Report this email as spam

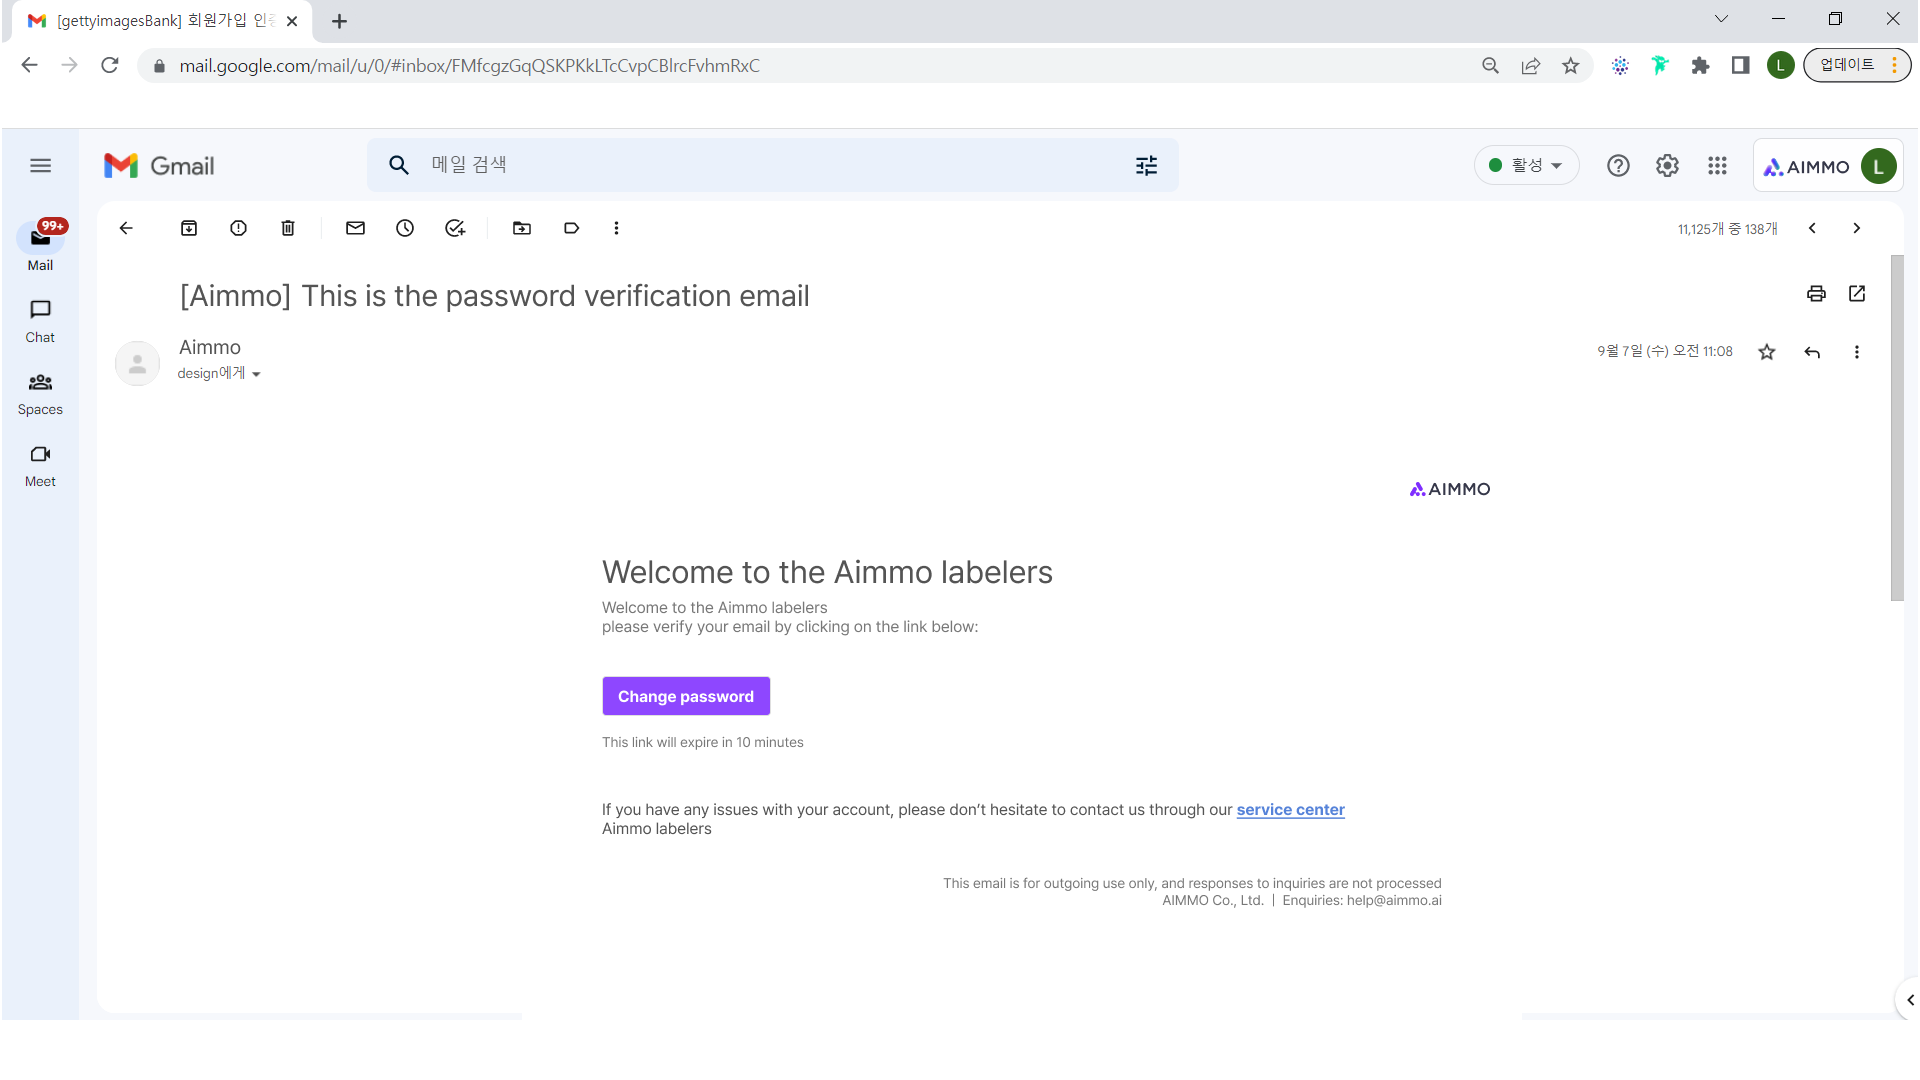[x=238, y=228]
